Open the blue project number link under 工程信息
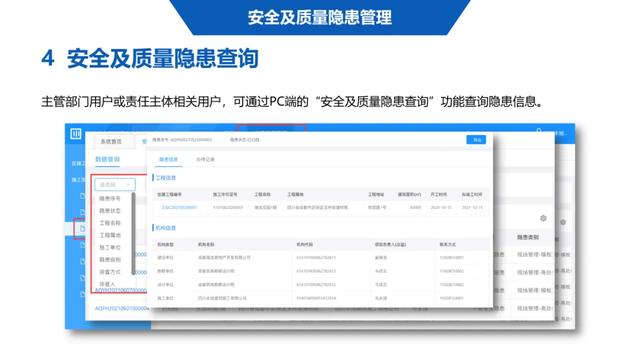Viewport: 640px width, 360px height. coord(179,207)
